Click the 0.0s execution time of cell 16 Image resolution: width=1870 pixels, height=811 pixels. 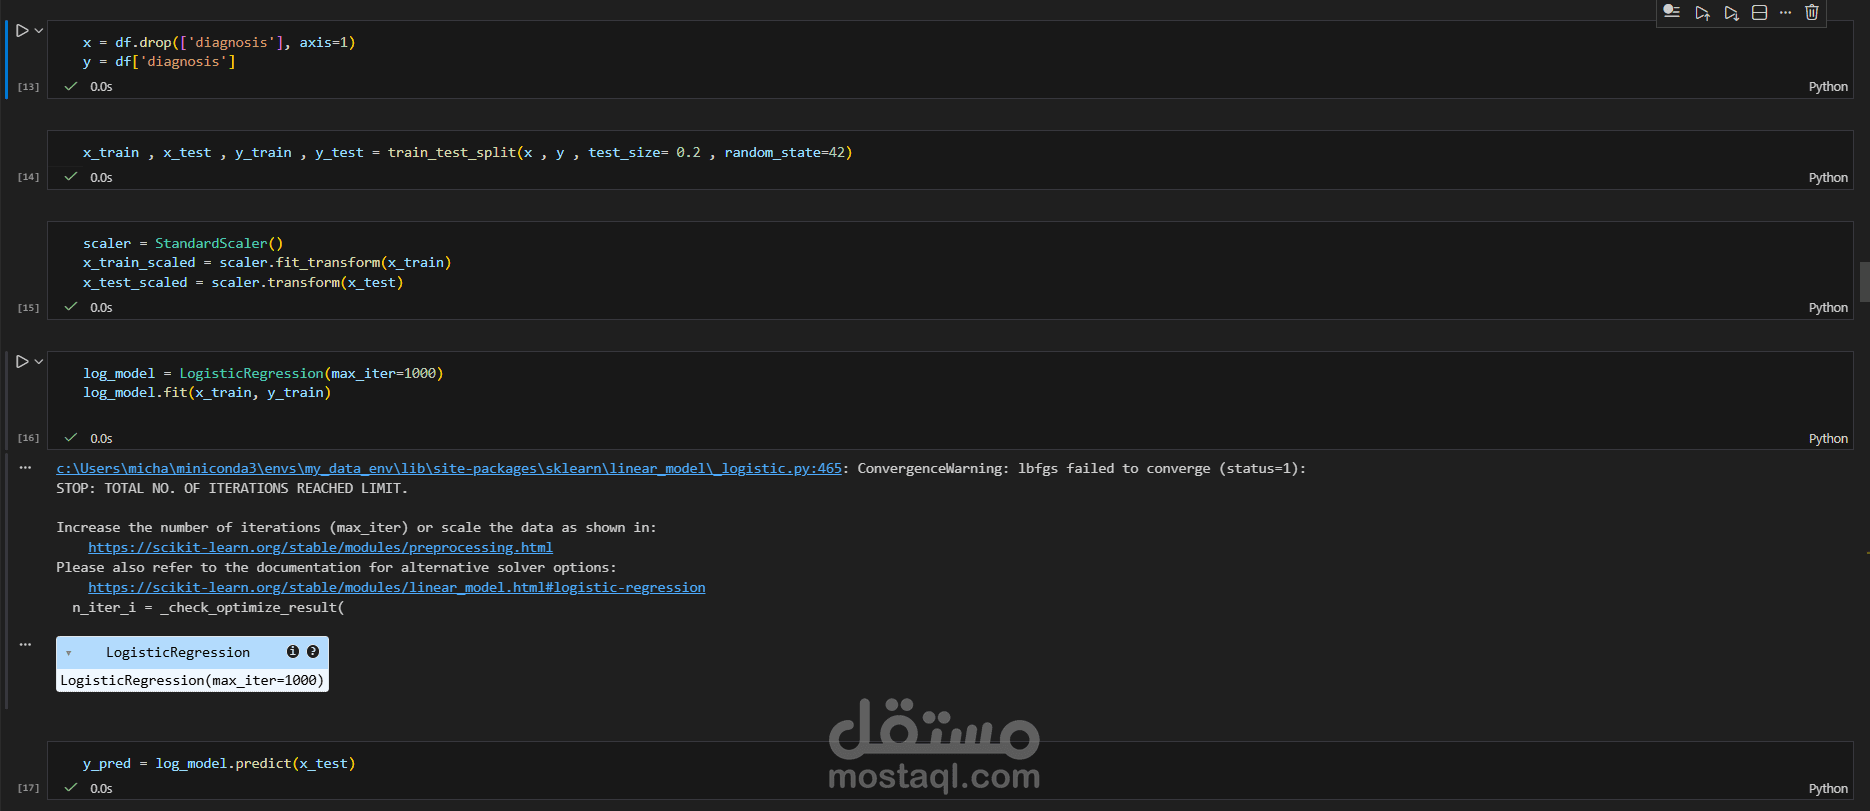click(x=101, y=439)
